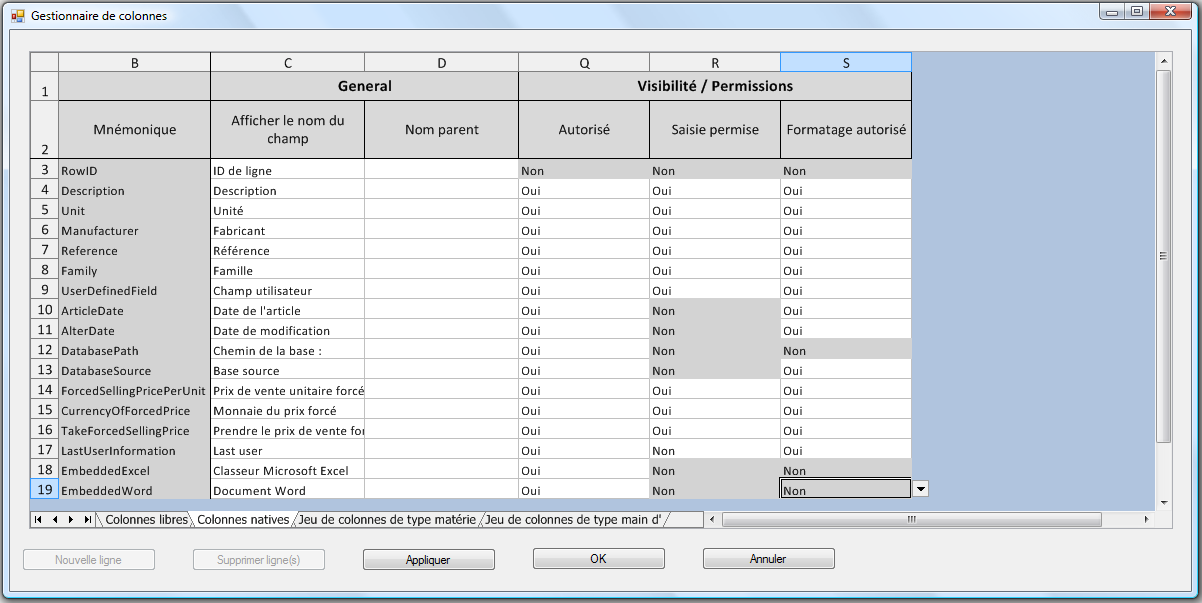Switch to Colonnes libres tab

coord(146,520)
